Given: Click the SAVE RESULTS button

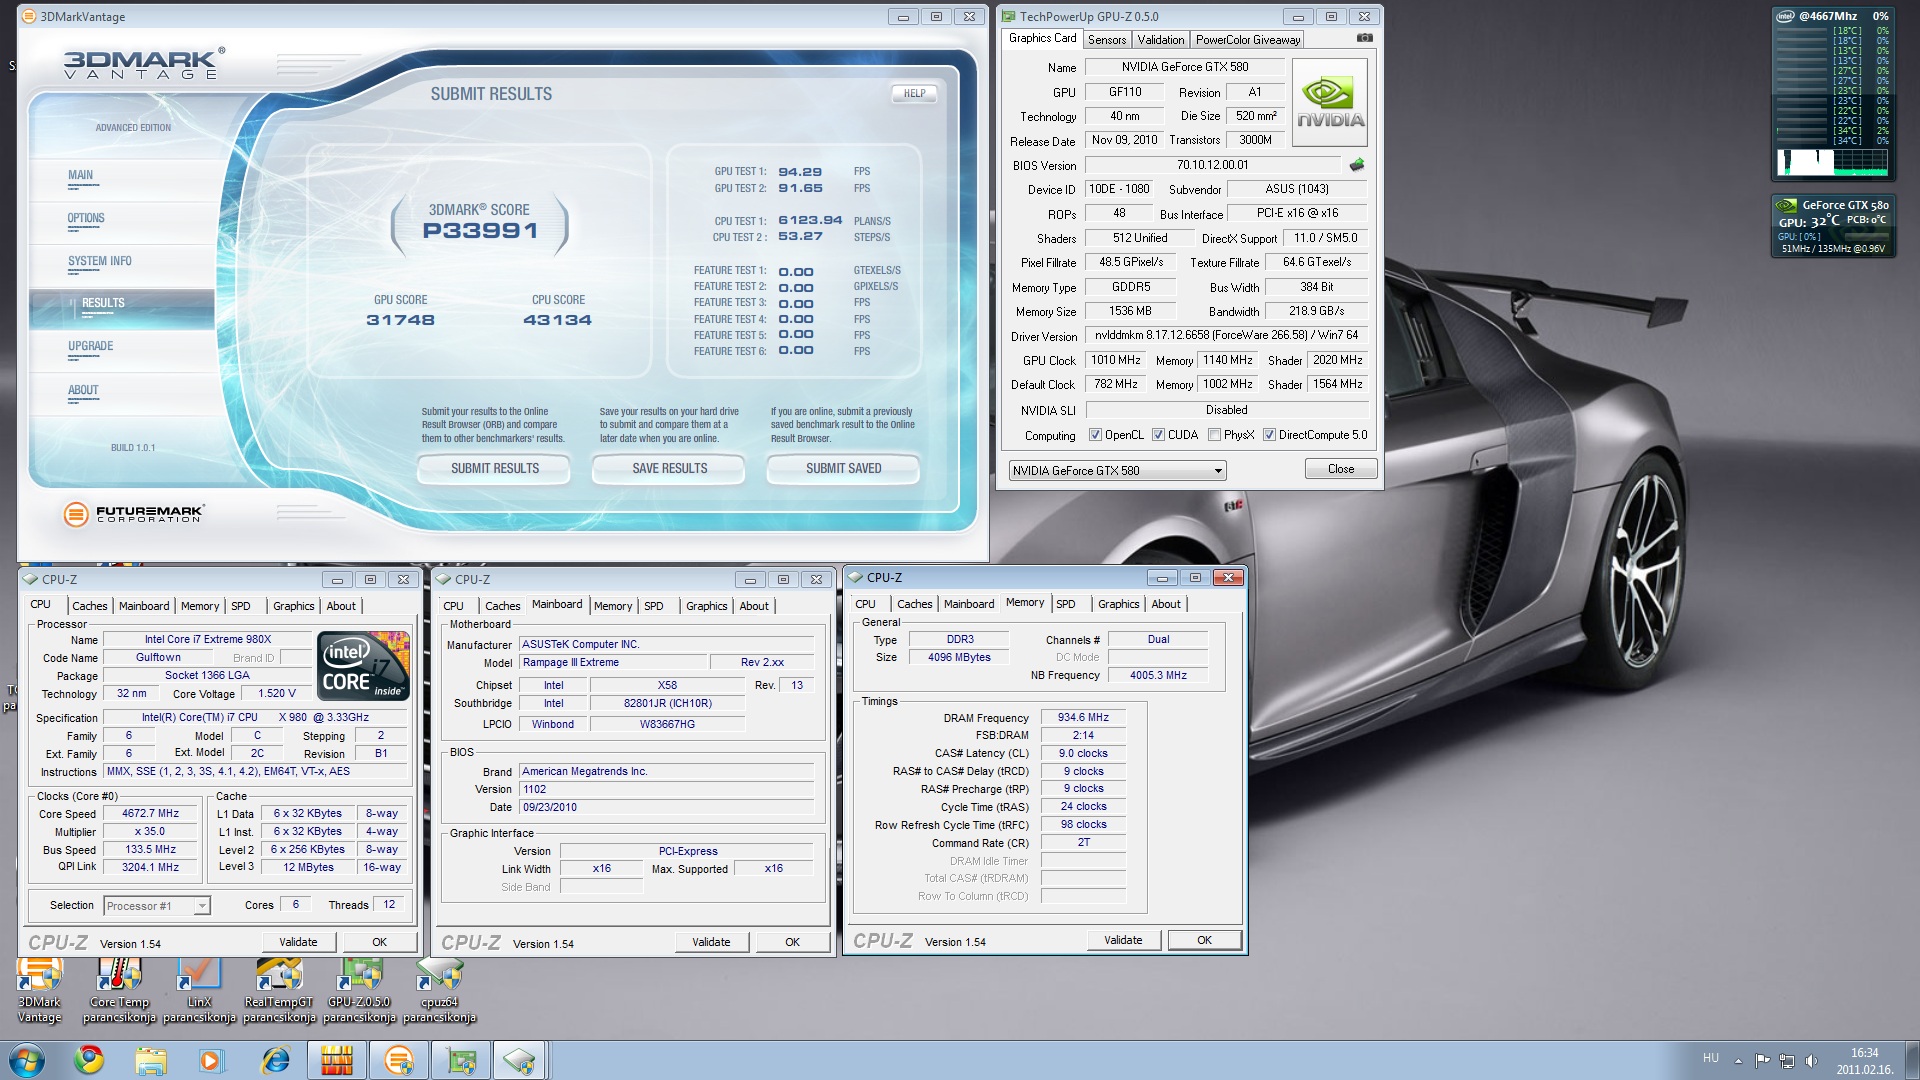Looking at the screenshot, I should (669, 468).
